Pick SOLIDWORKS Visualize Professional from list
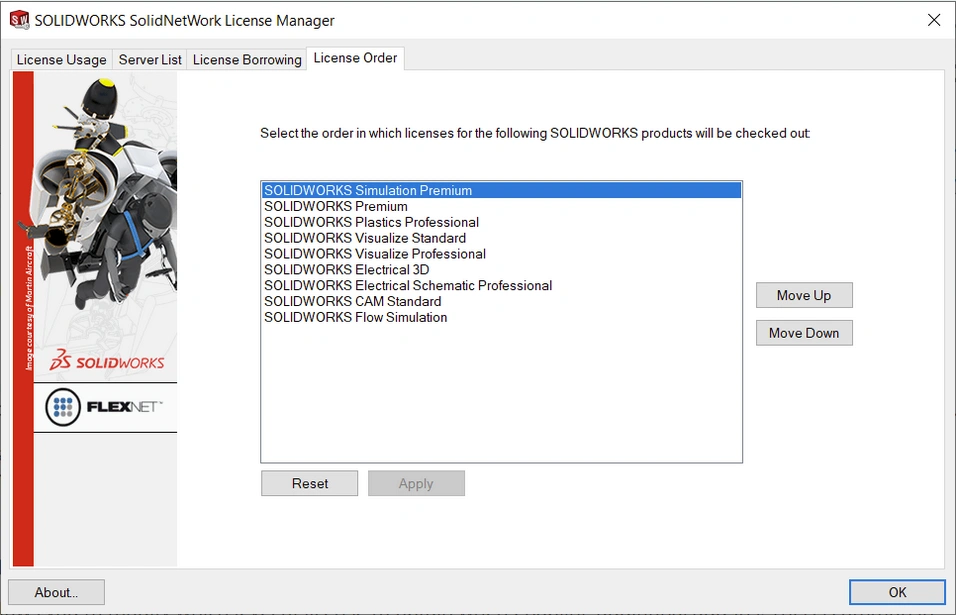The image size is (956, 615). tap(501, 254)
